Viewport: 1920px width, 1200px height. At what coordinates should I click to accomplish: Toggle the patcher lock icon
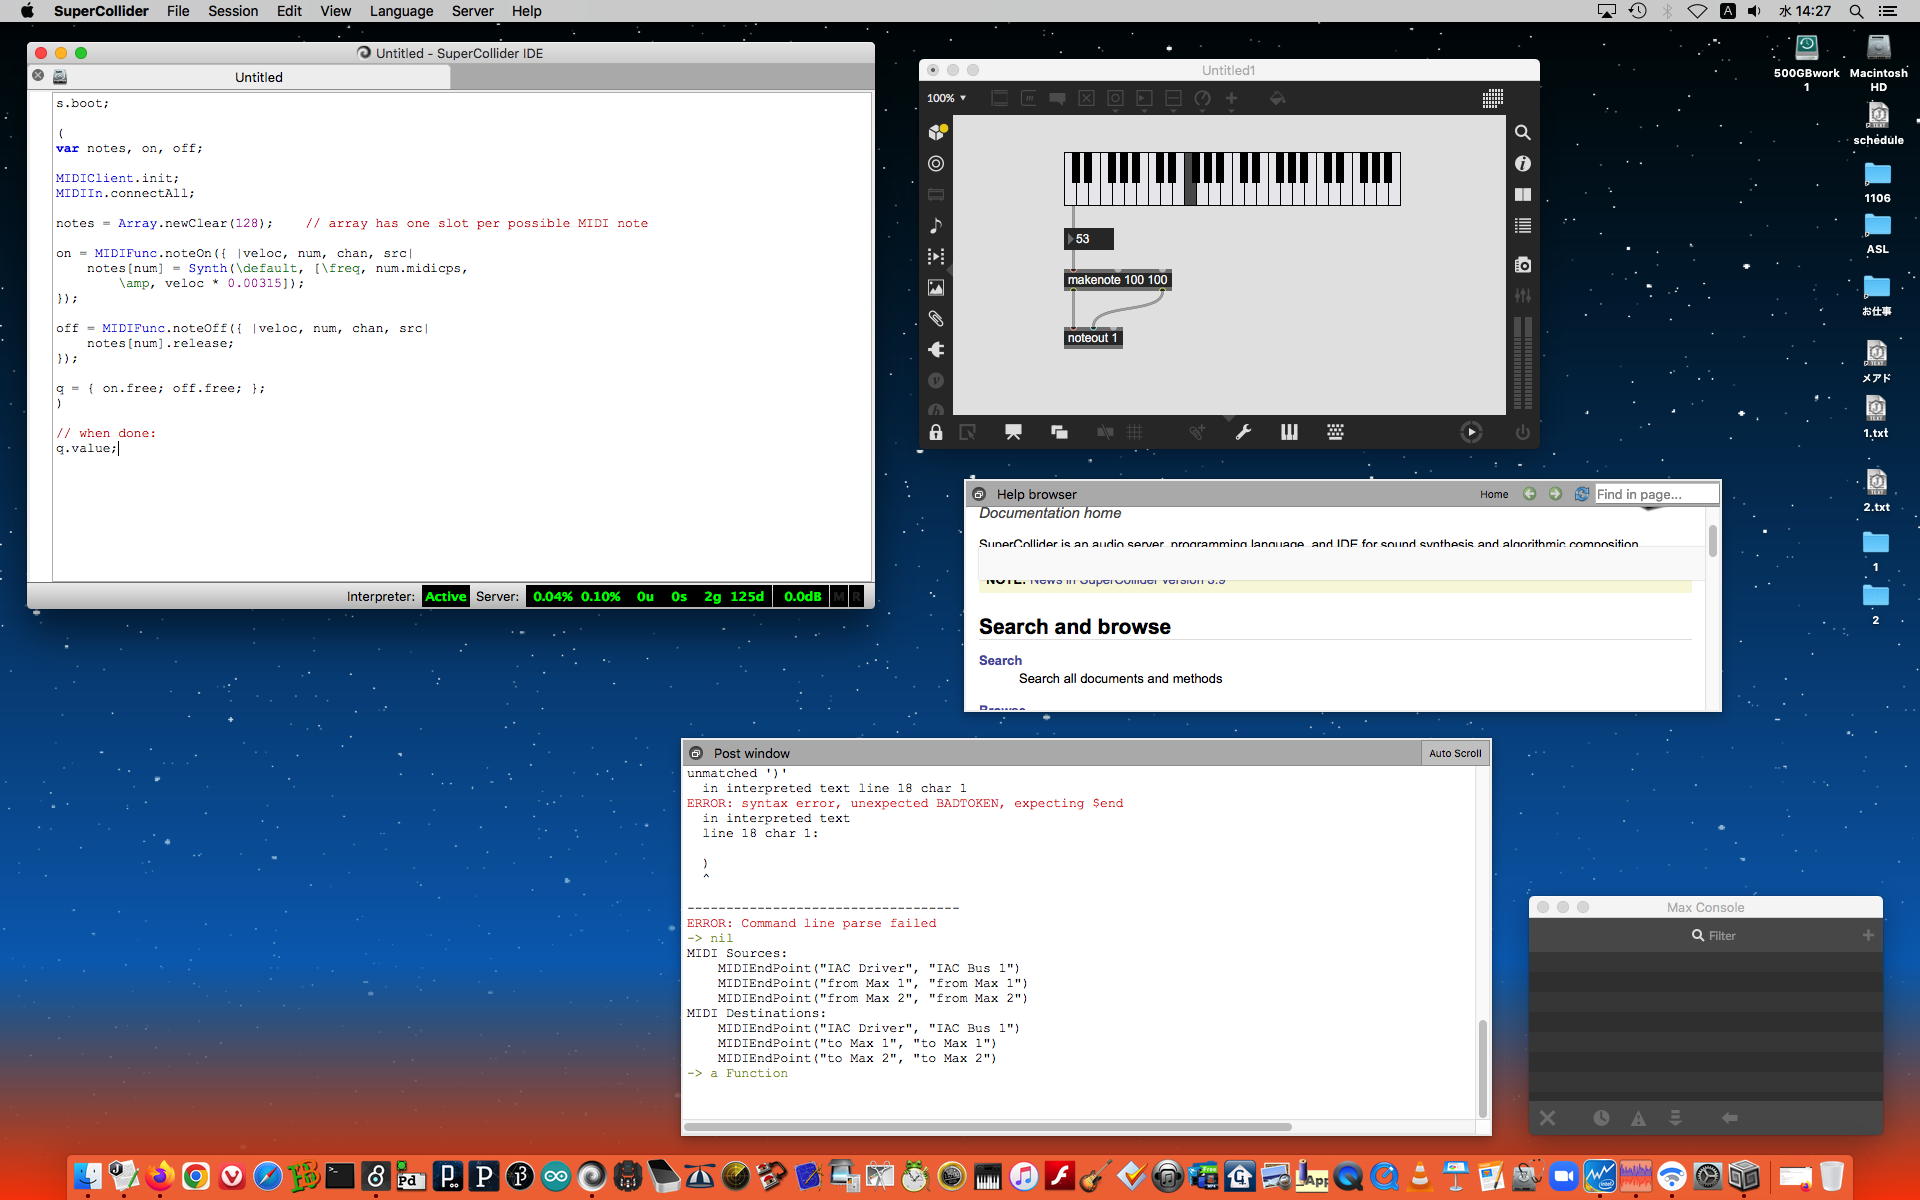(x=935, y=432)
